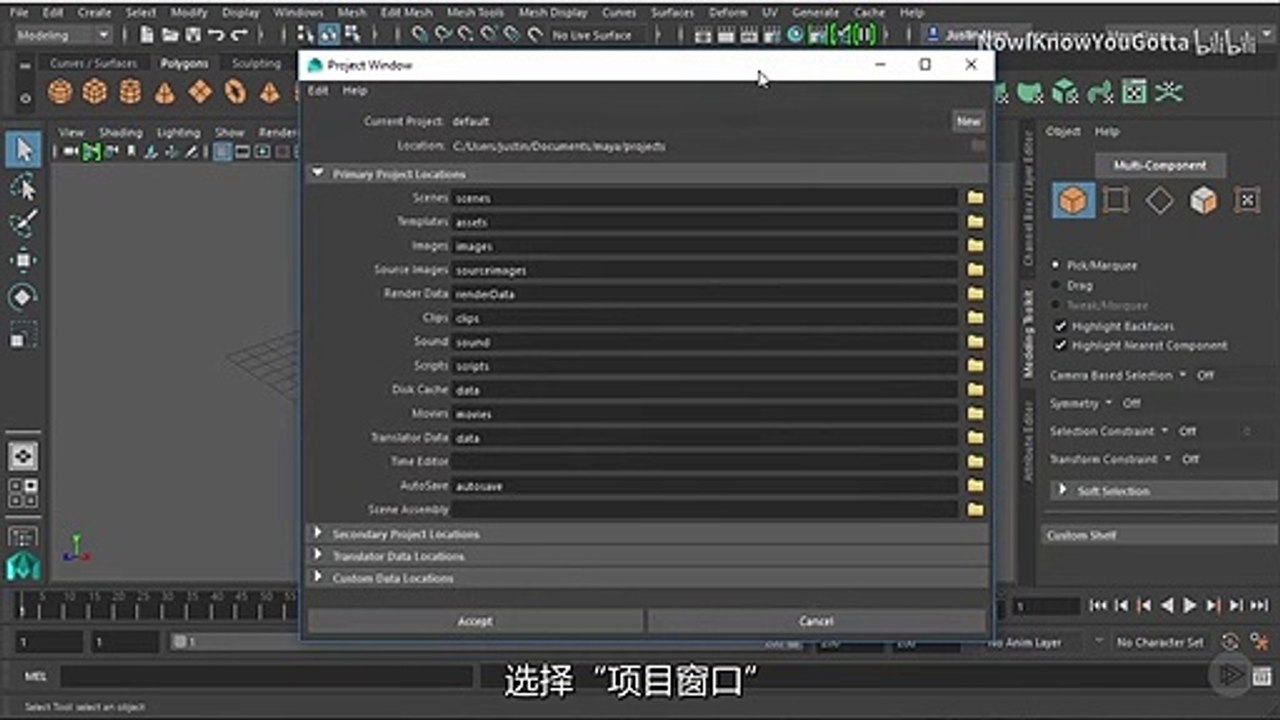Click the Cancel button
1280x720 pixels.
click(x=816, y=621)
